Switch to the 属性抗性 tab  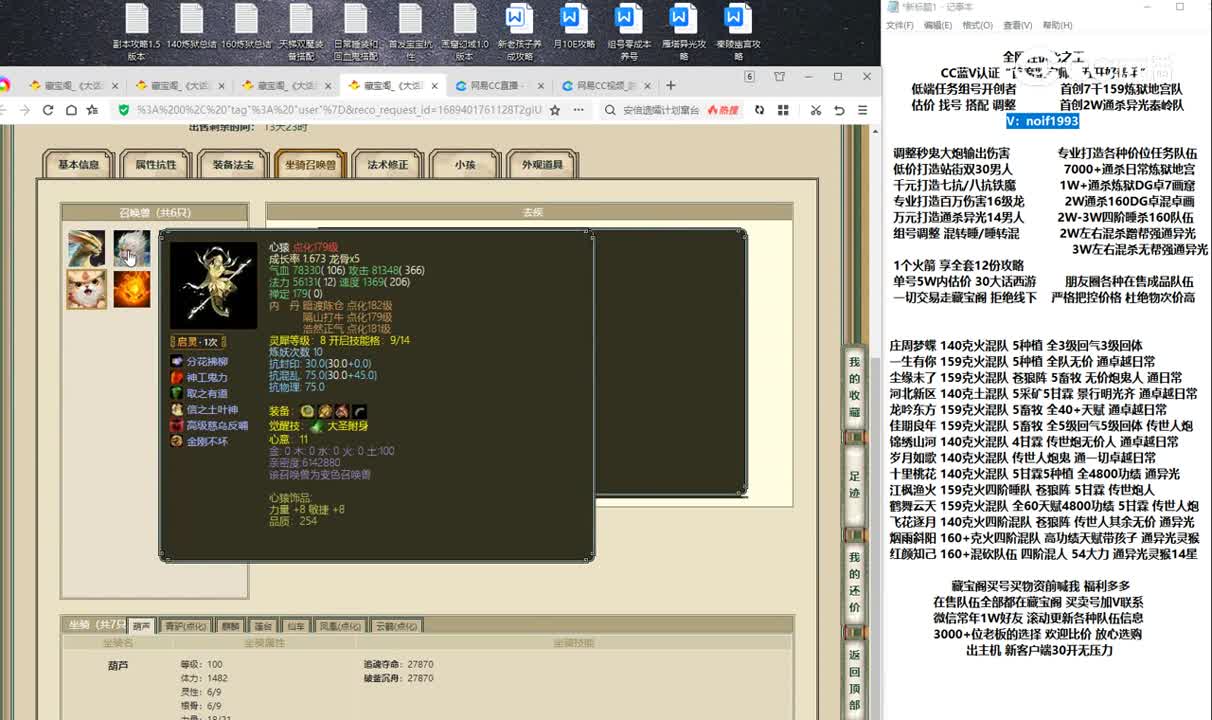(x=156, y=165)
